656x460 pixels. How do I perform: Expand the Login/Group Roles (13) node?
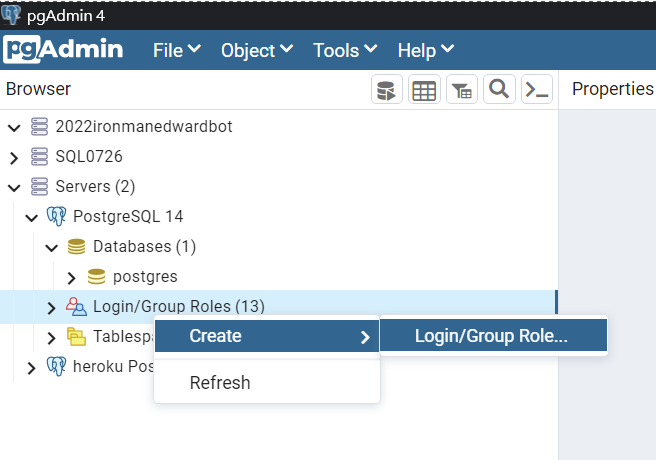pyautogui.click(x=52, y=308)
